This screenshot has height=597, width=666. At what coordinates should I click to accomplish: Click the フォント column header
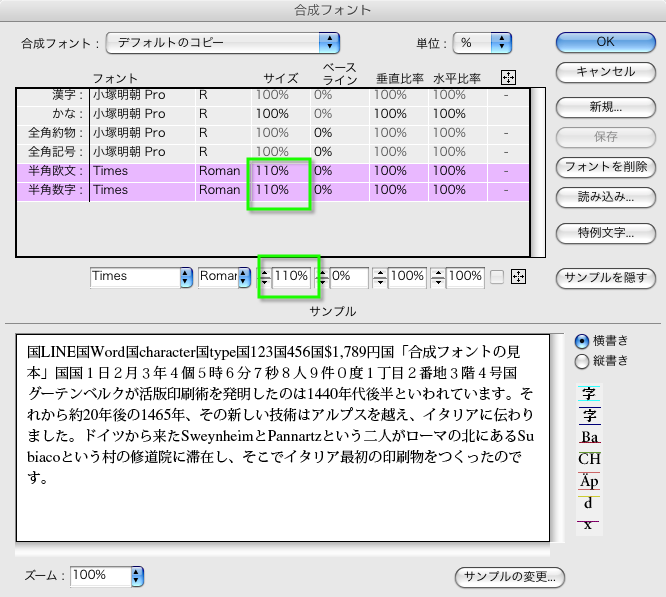point(115,79)
